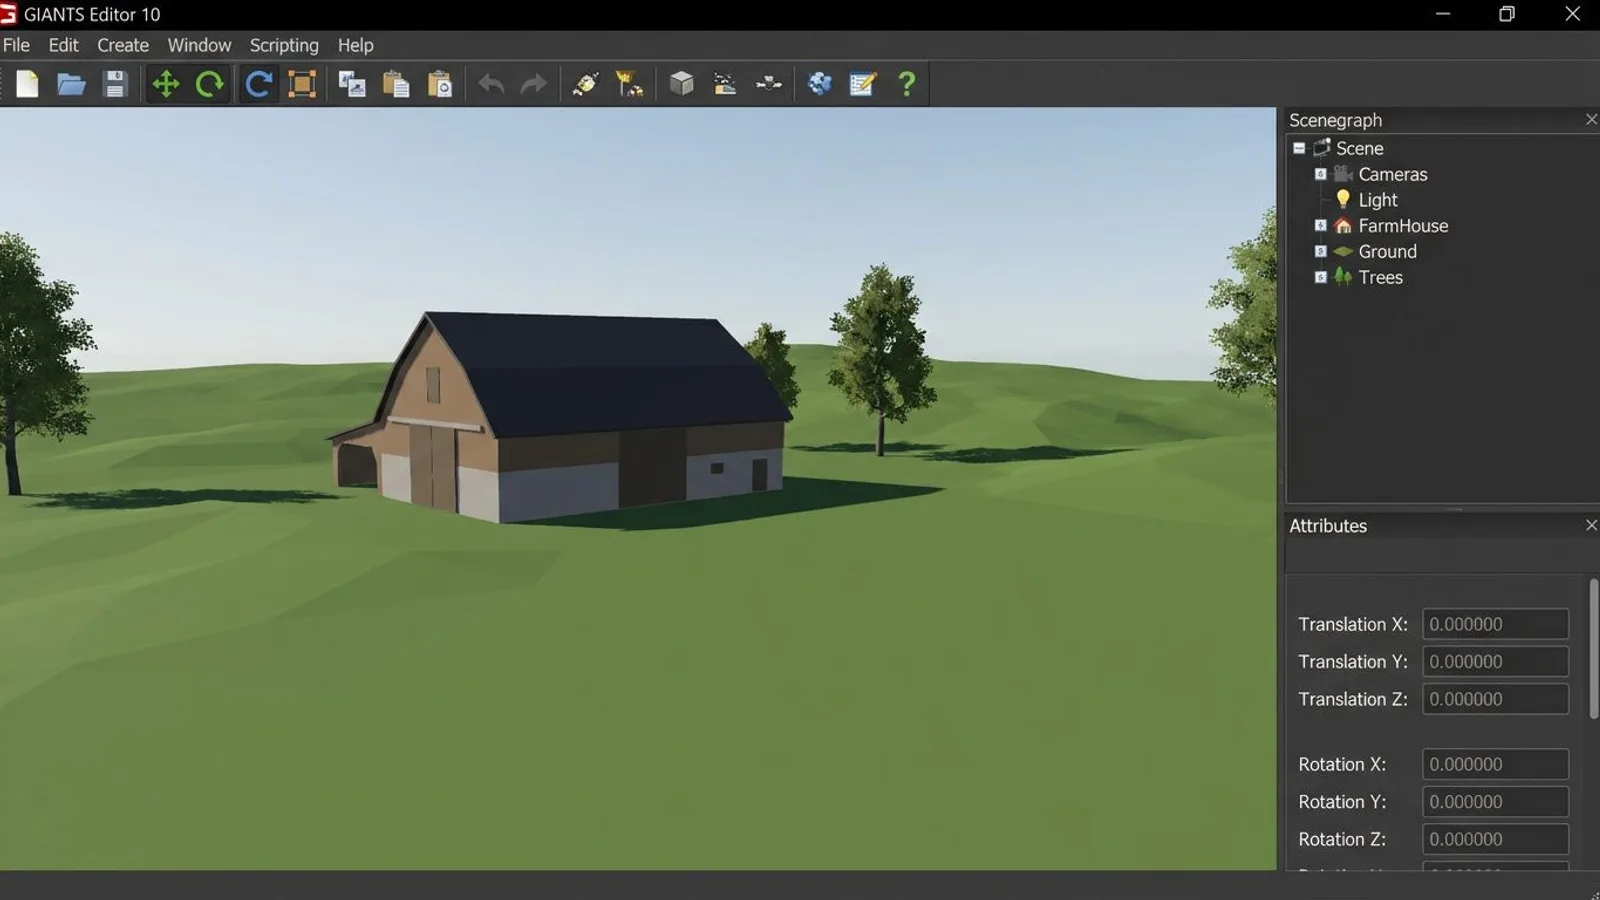Expand the FarmHouse node
This screenshot has width=1600, height=900.
pos(1320,225)
